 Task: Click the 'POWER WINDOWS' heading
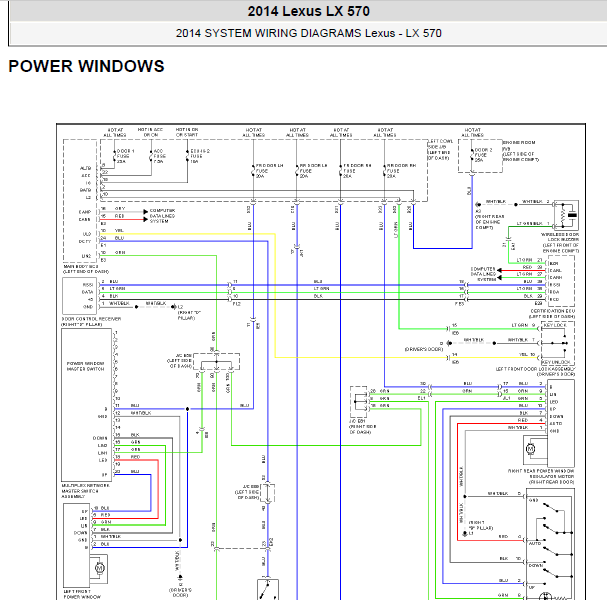coord(86,66)
